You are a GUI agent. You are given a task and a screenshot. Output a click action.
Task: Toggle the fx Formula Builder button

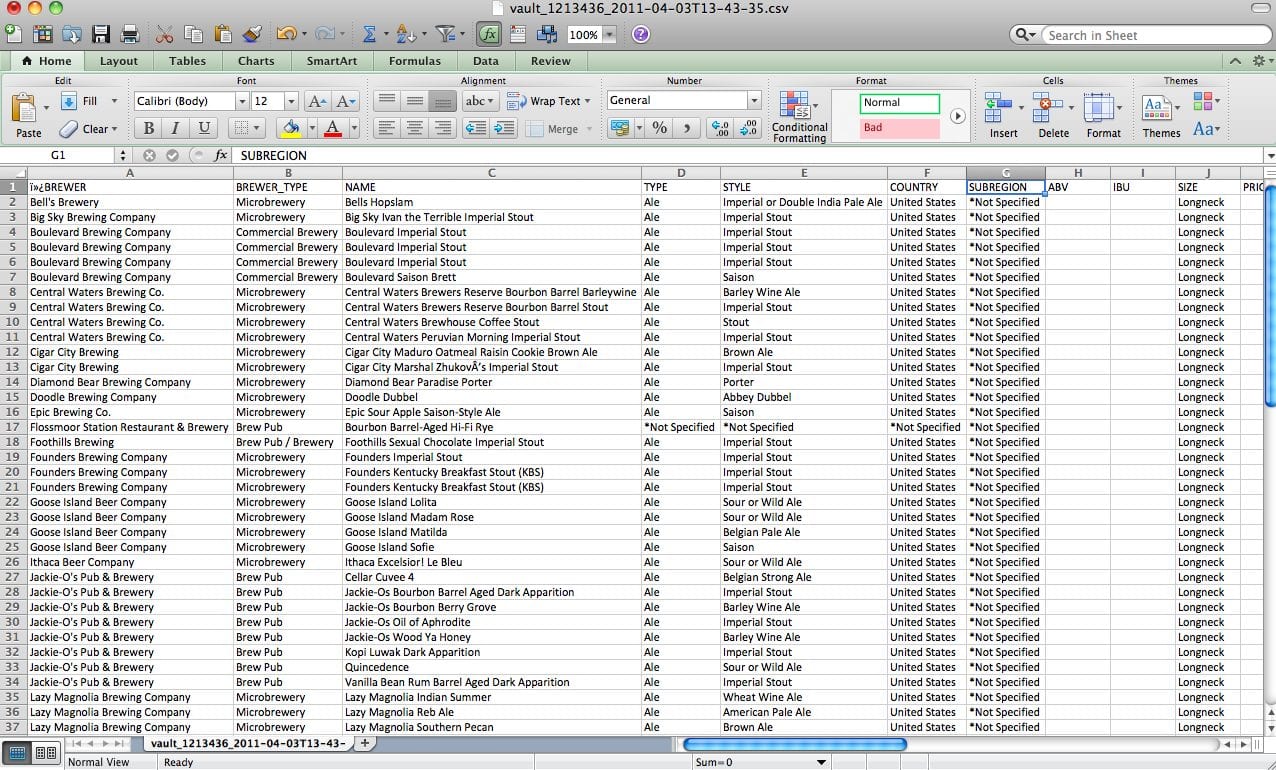pyautogui.click(x=488, y=34)
